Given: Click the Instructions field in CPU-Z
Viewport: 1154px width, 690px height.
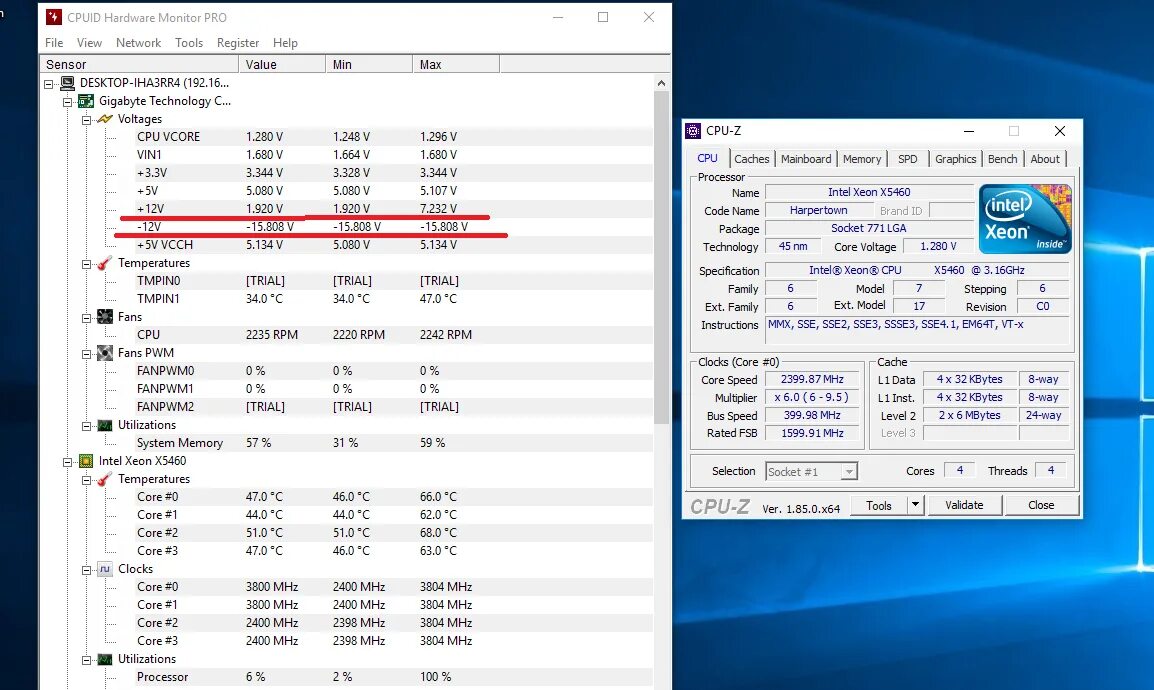Looking at the screenshot, I should click(x=917, y=330).
